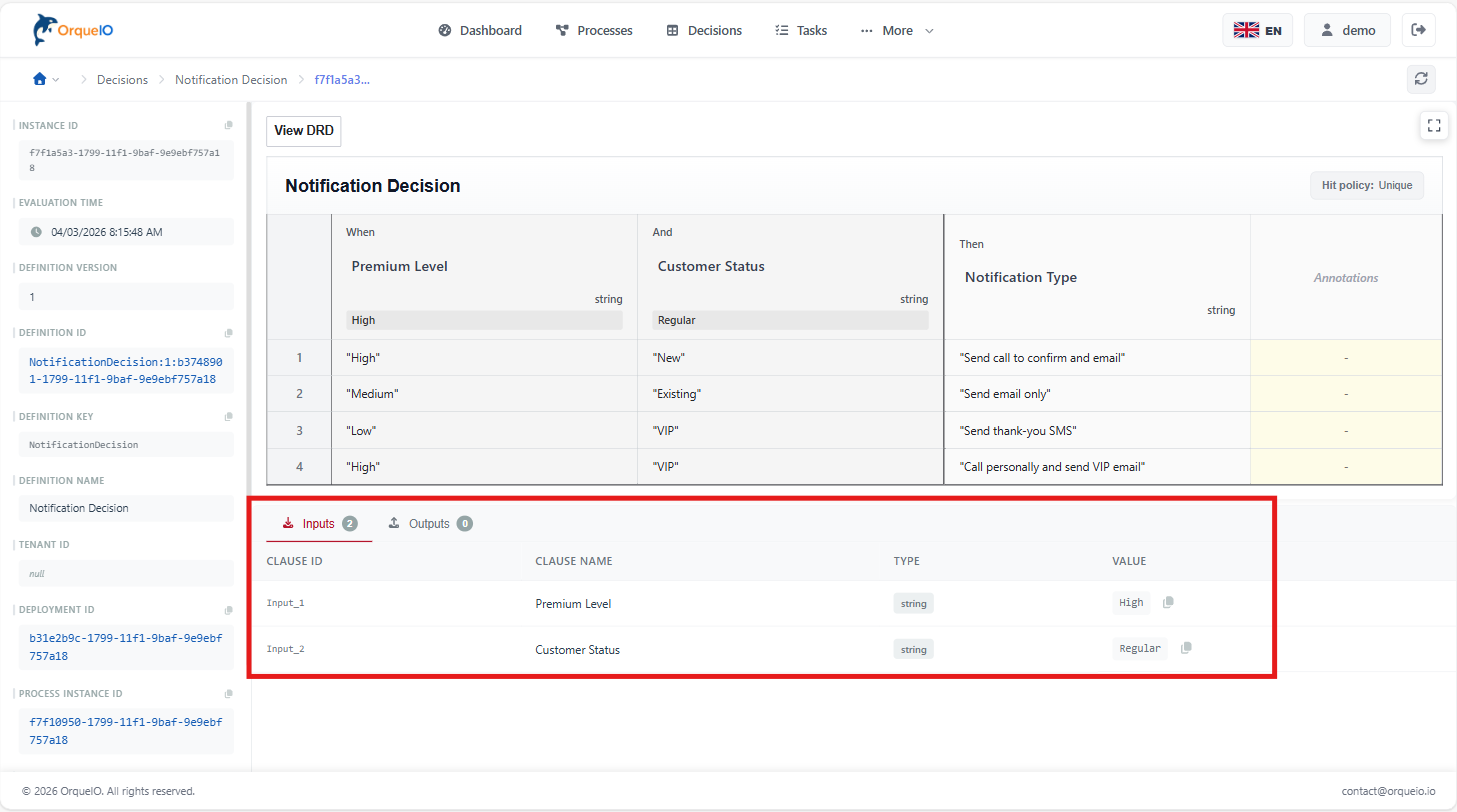The width and height of the screenshot is (1457, 812).
Task: Go to the Dashboard page
Action: pyautogui.click(x=480, y=31)
